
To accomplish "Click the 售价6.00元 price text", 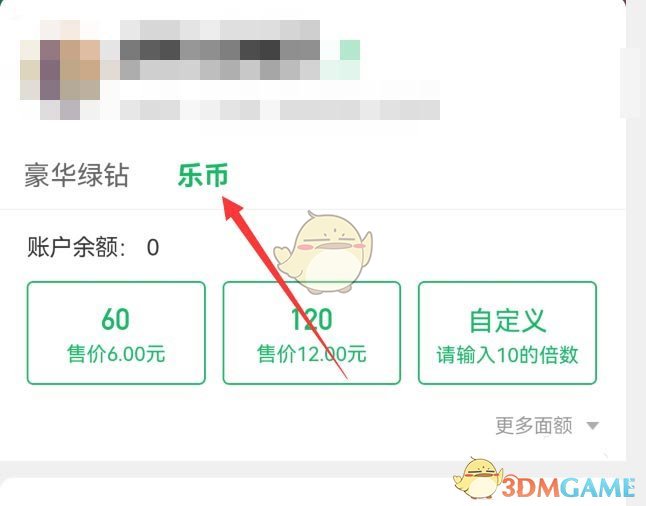I will pyautogui.click(x=116, y=354).
